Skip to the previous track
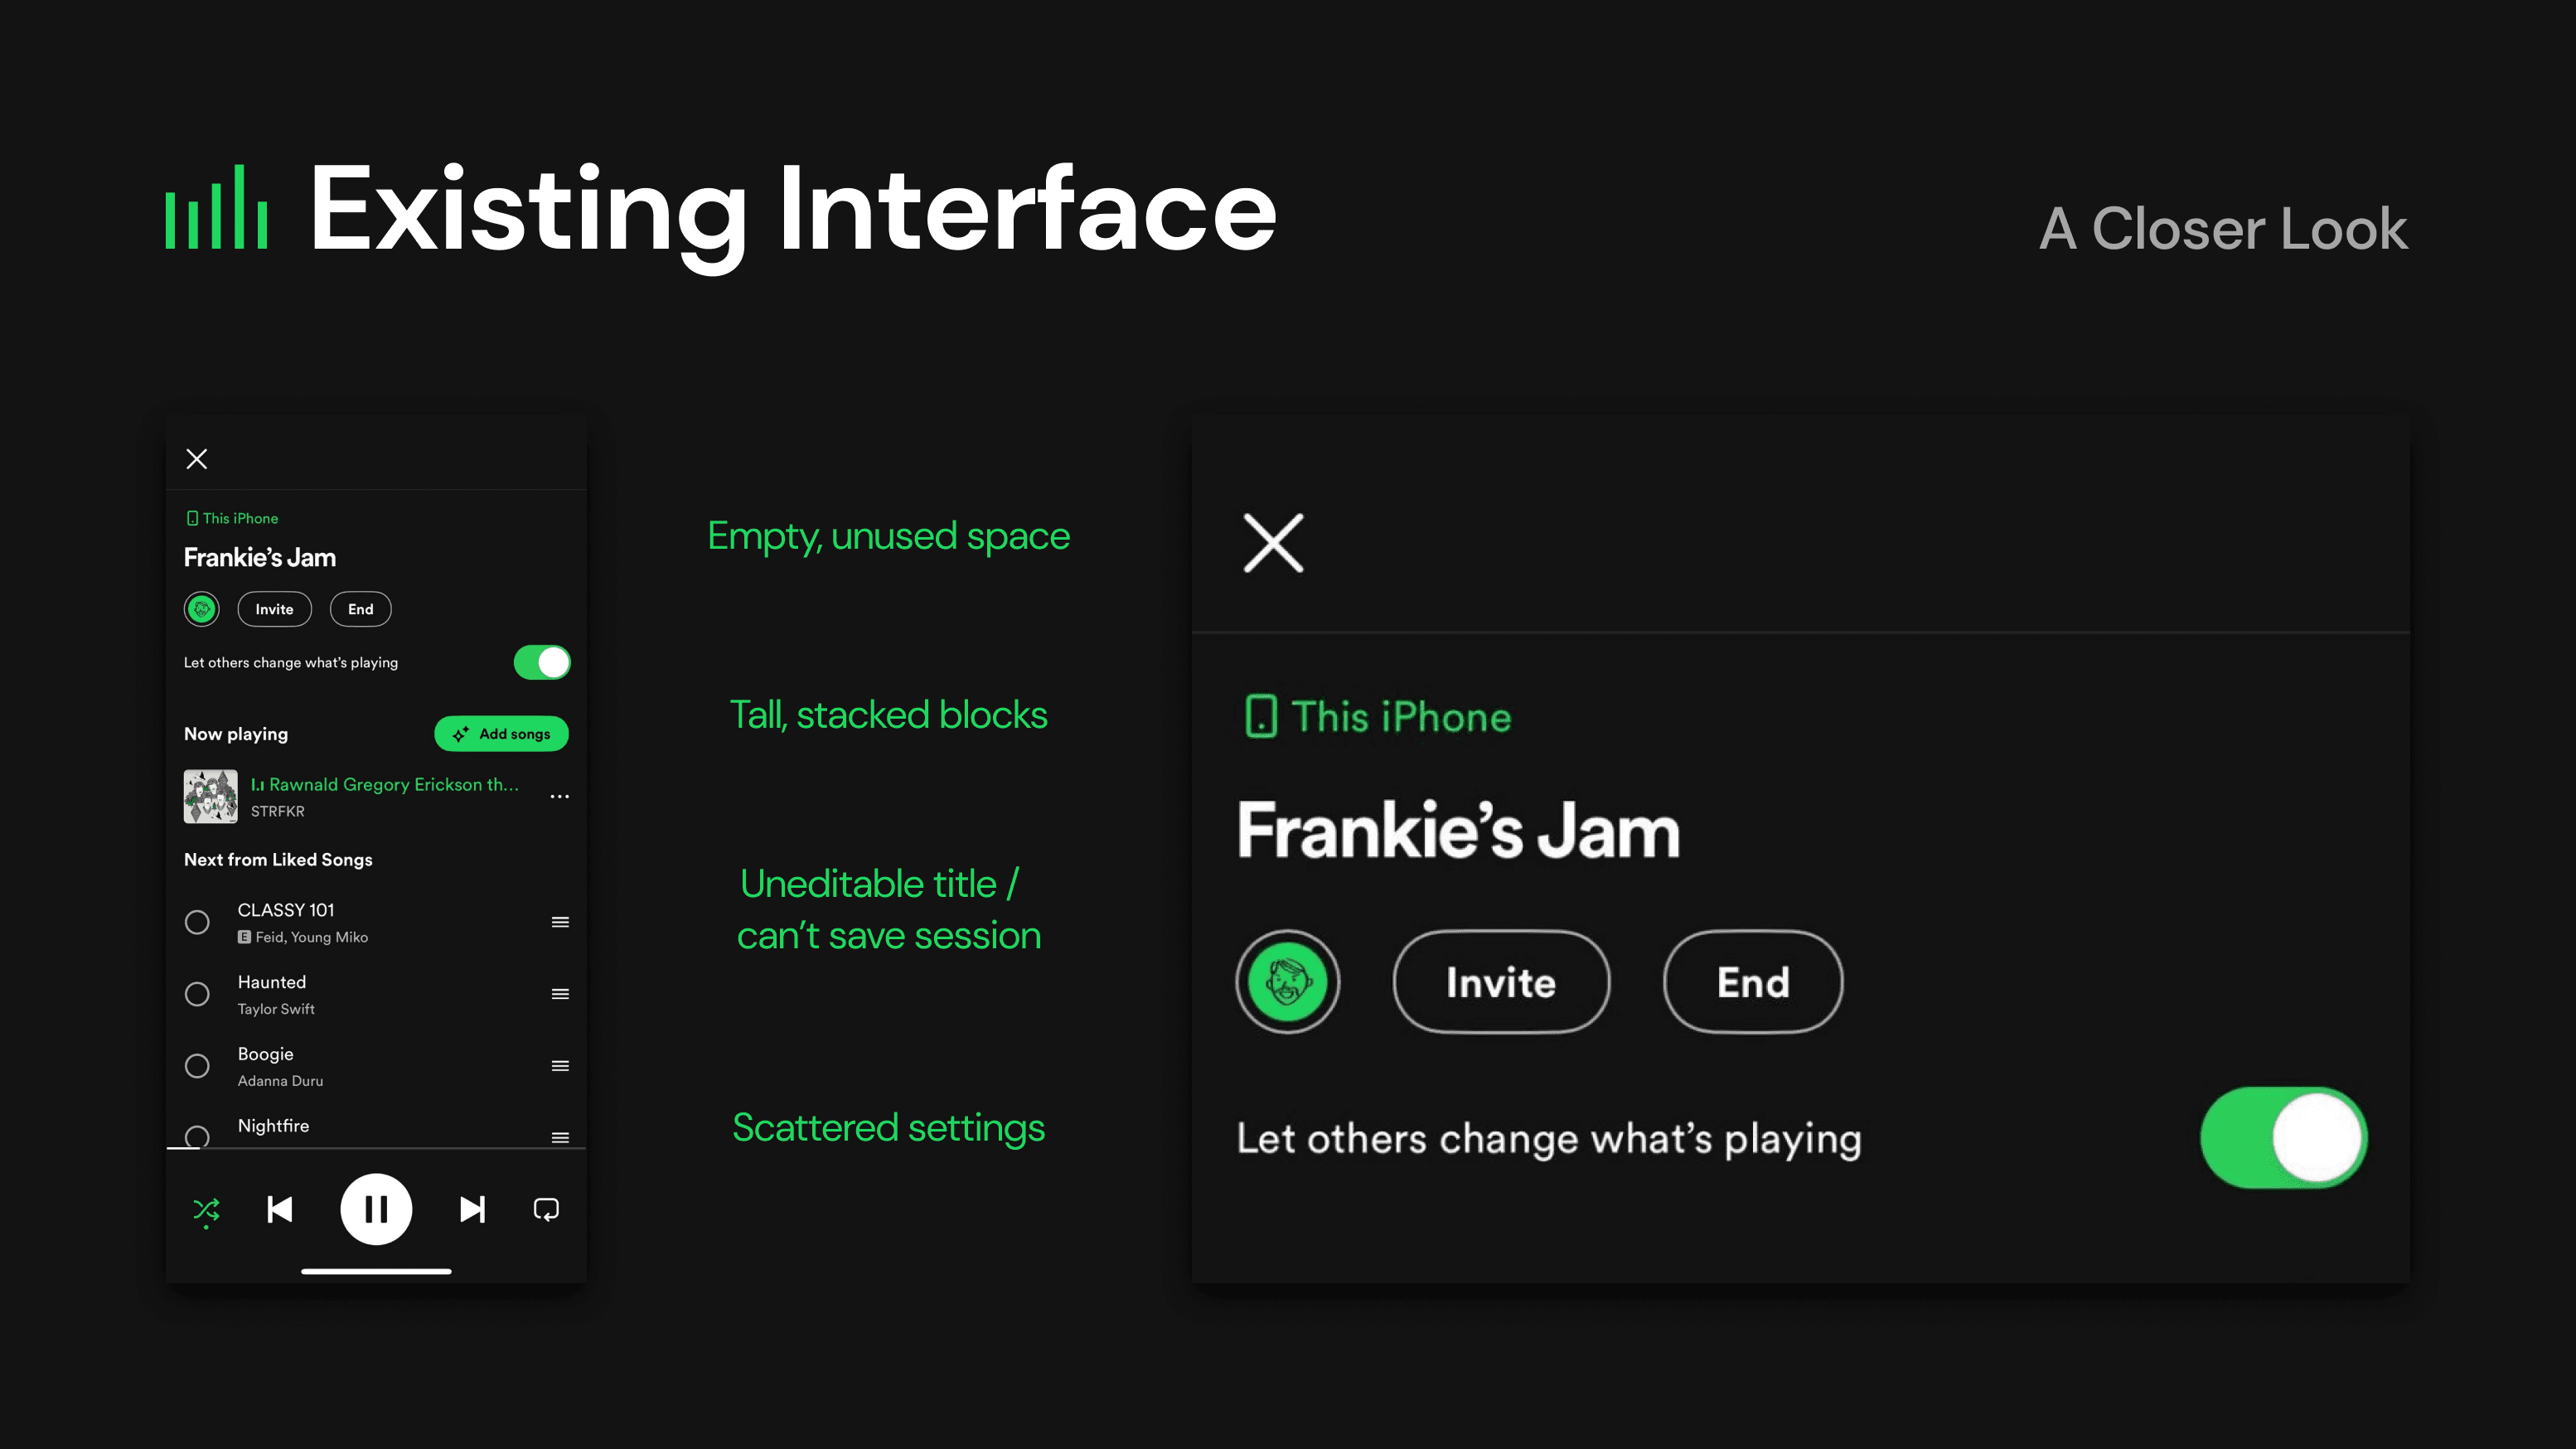 280,1210
